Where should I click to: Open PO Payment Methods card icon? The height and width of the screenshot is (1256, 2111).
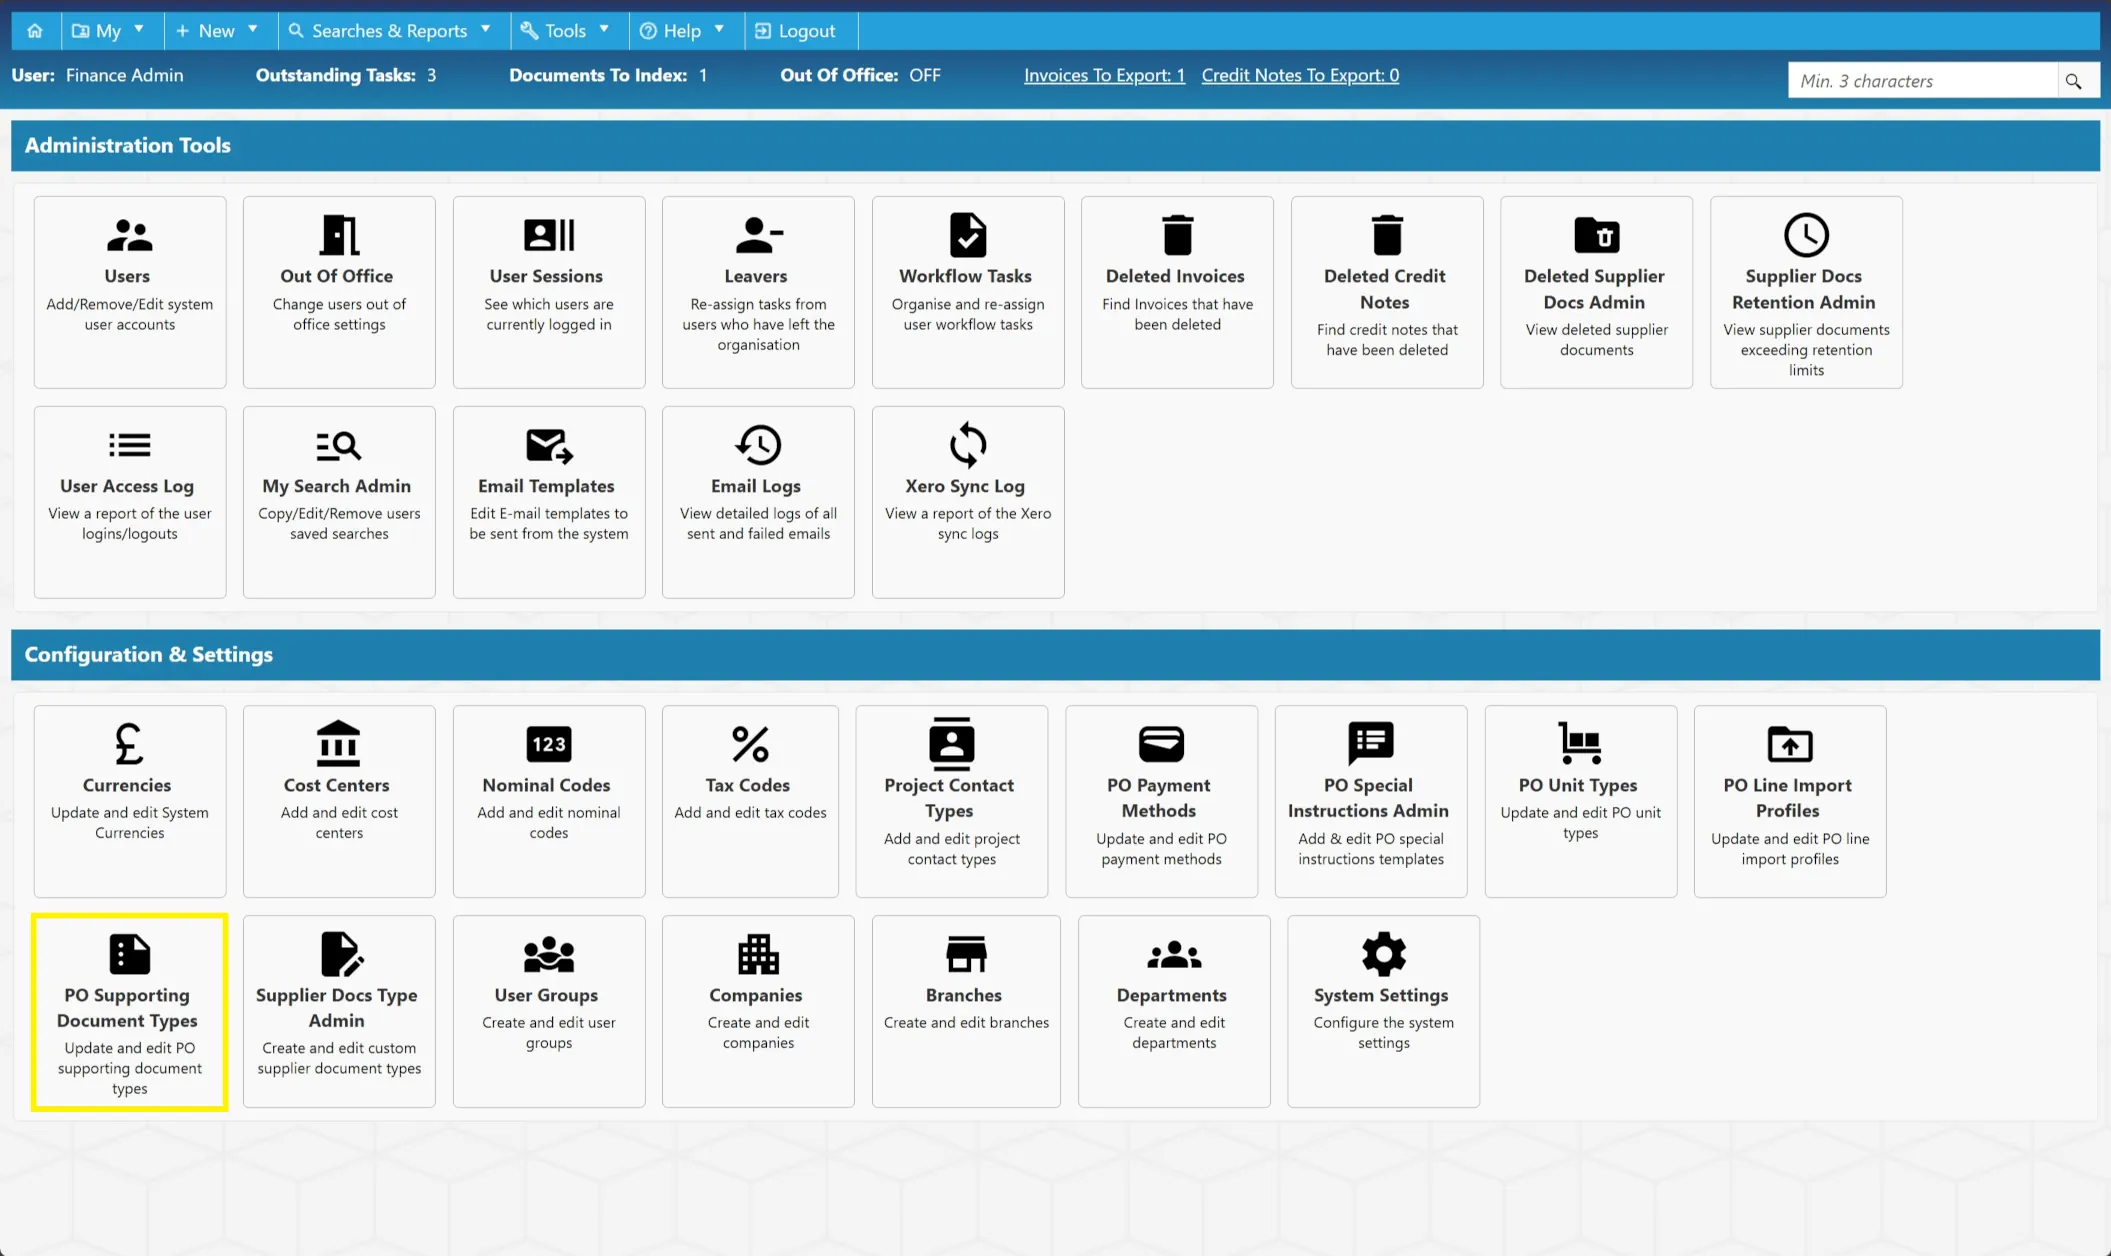click(x=1161, y=744)
